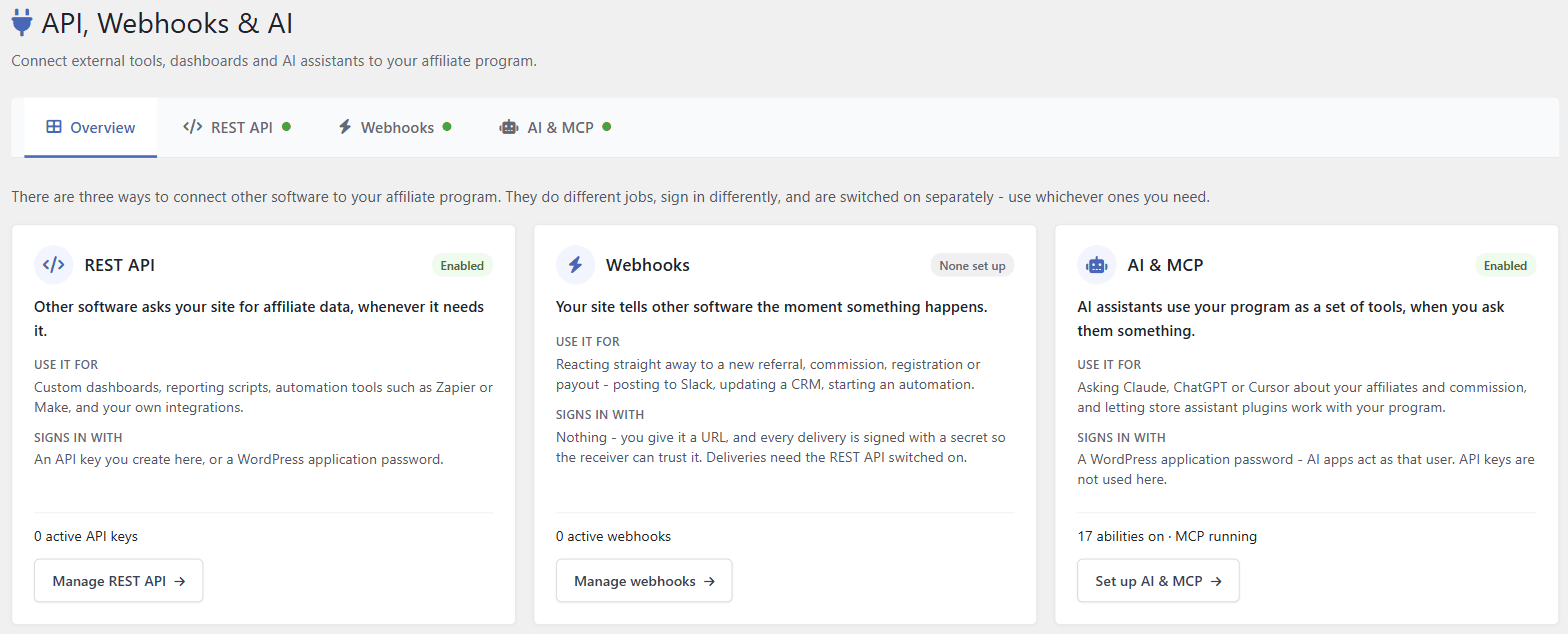1568x634 pixels.
Task: Click the Enabled badge on AI & MCP card
Action: [1505, 265]
